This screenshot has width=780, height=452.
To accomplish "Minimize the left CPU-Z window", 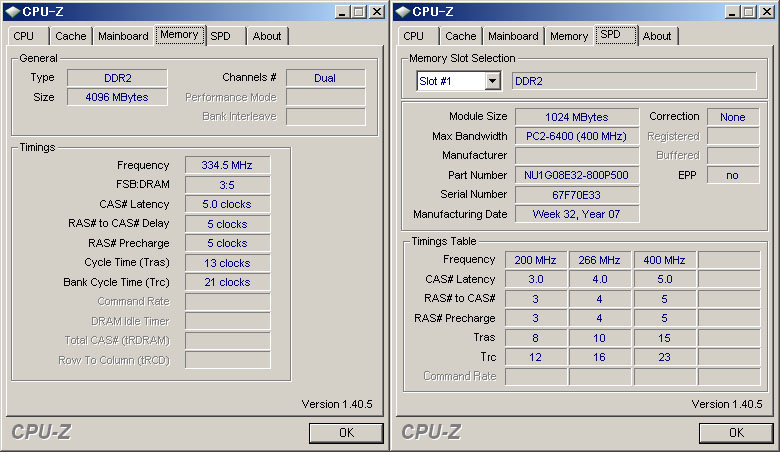I will [x=341, y=12].
